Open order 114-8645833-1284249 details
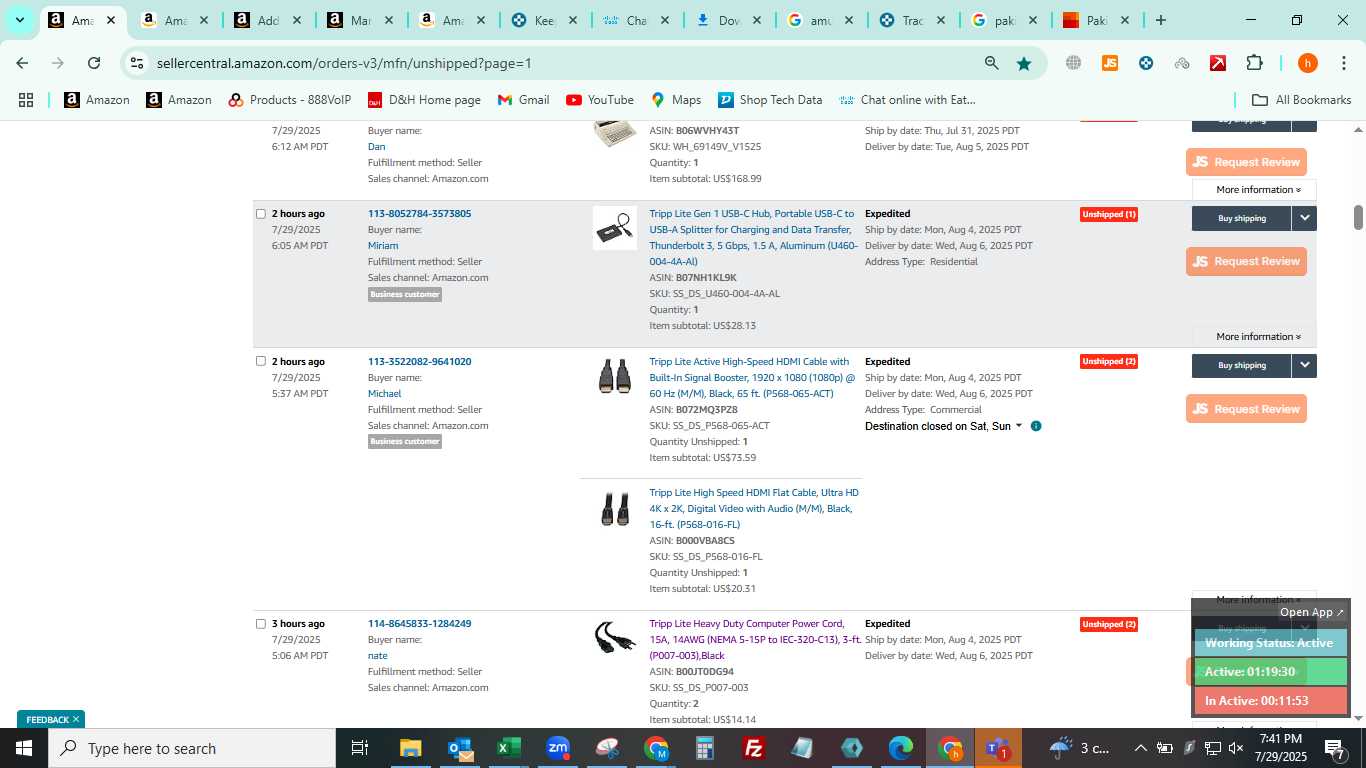1366x768 pixels. (419, 624)
